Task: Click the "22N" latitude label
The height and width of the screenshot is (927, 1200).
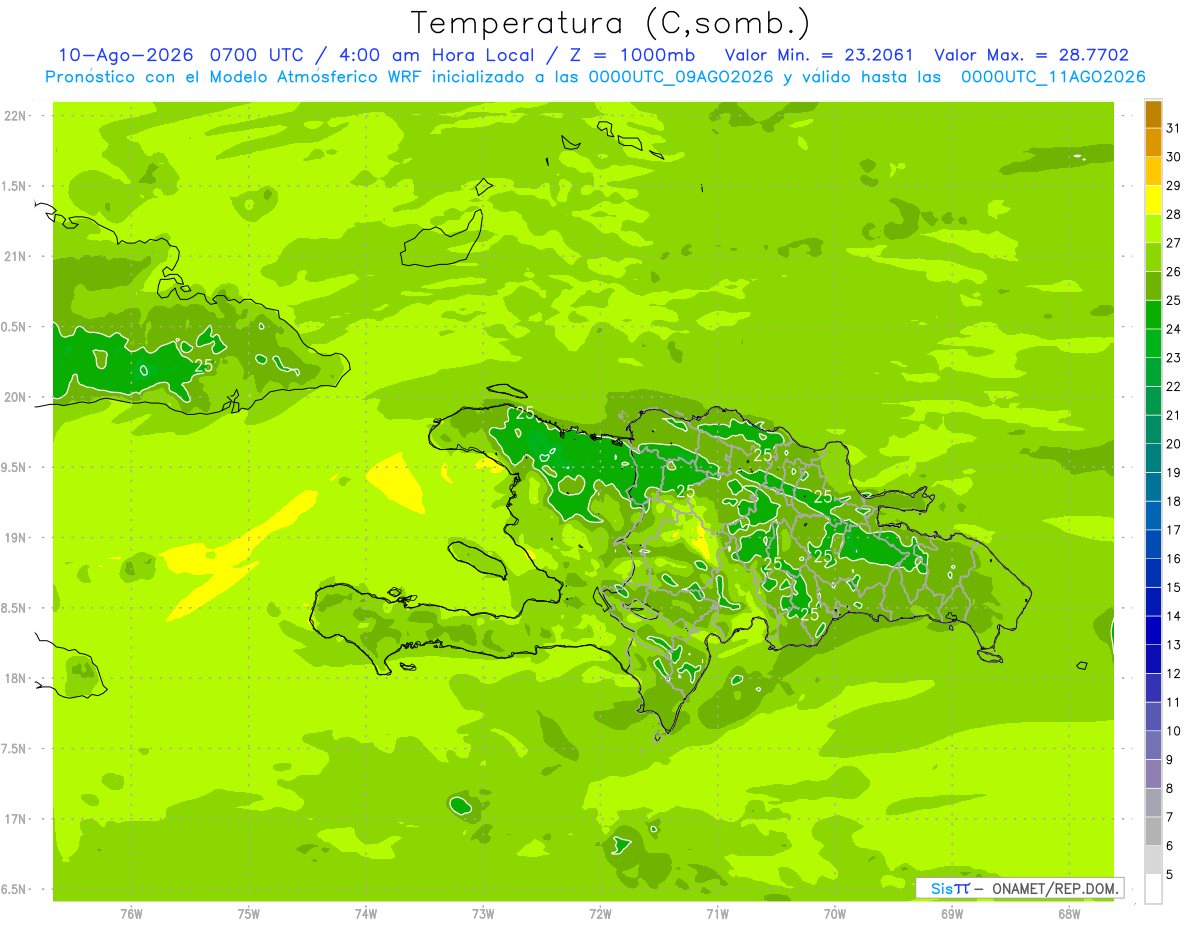Action: tap(17, 116)
